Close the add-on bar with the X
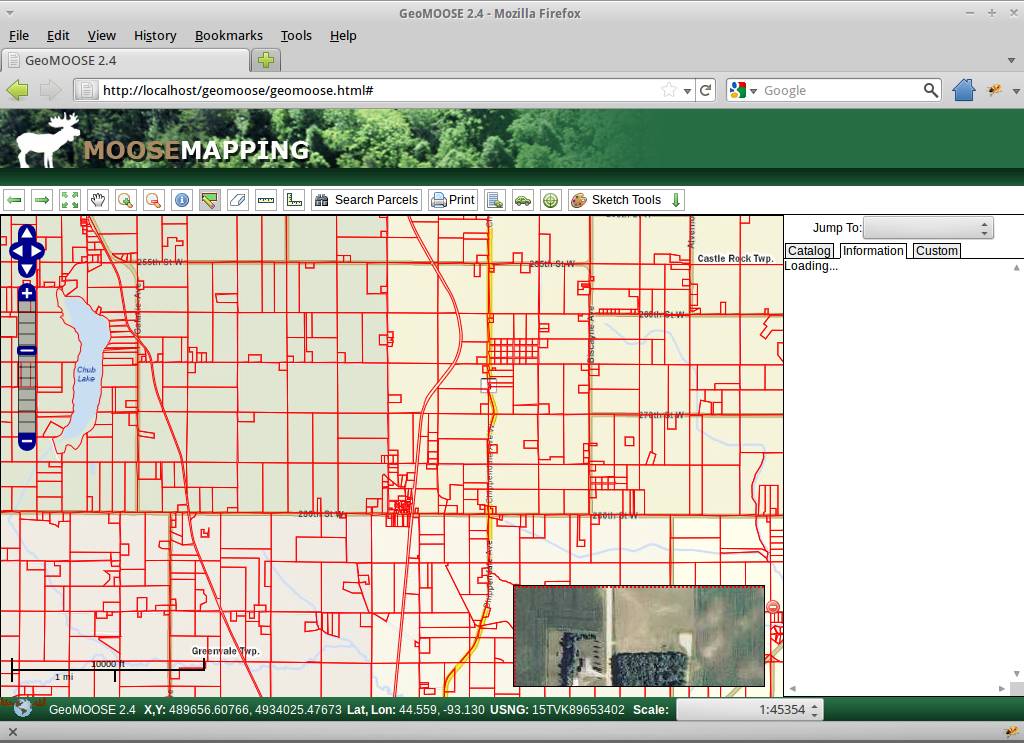The height and width of the screenshot is (743, 1024). pyautogui.click(x=12, y=732)
